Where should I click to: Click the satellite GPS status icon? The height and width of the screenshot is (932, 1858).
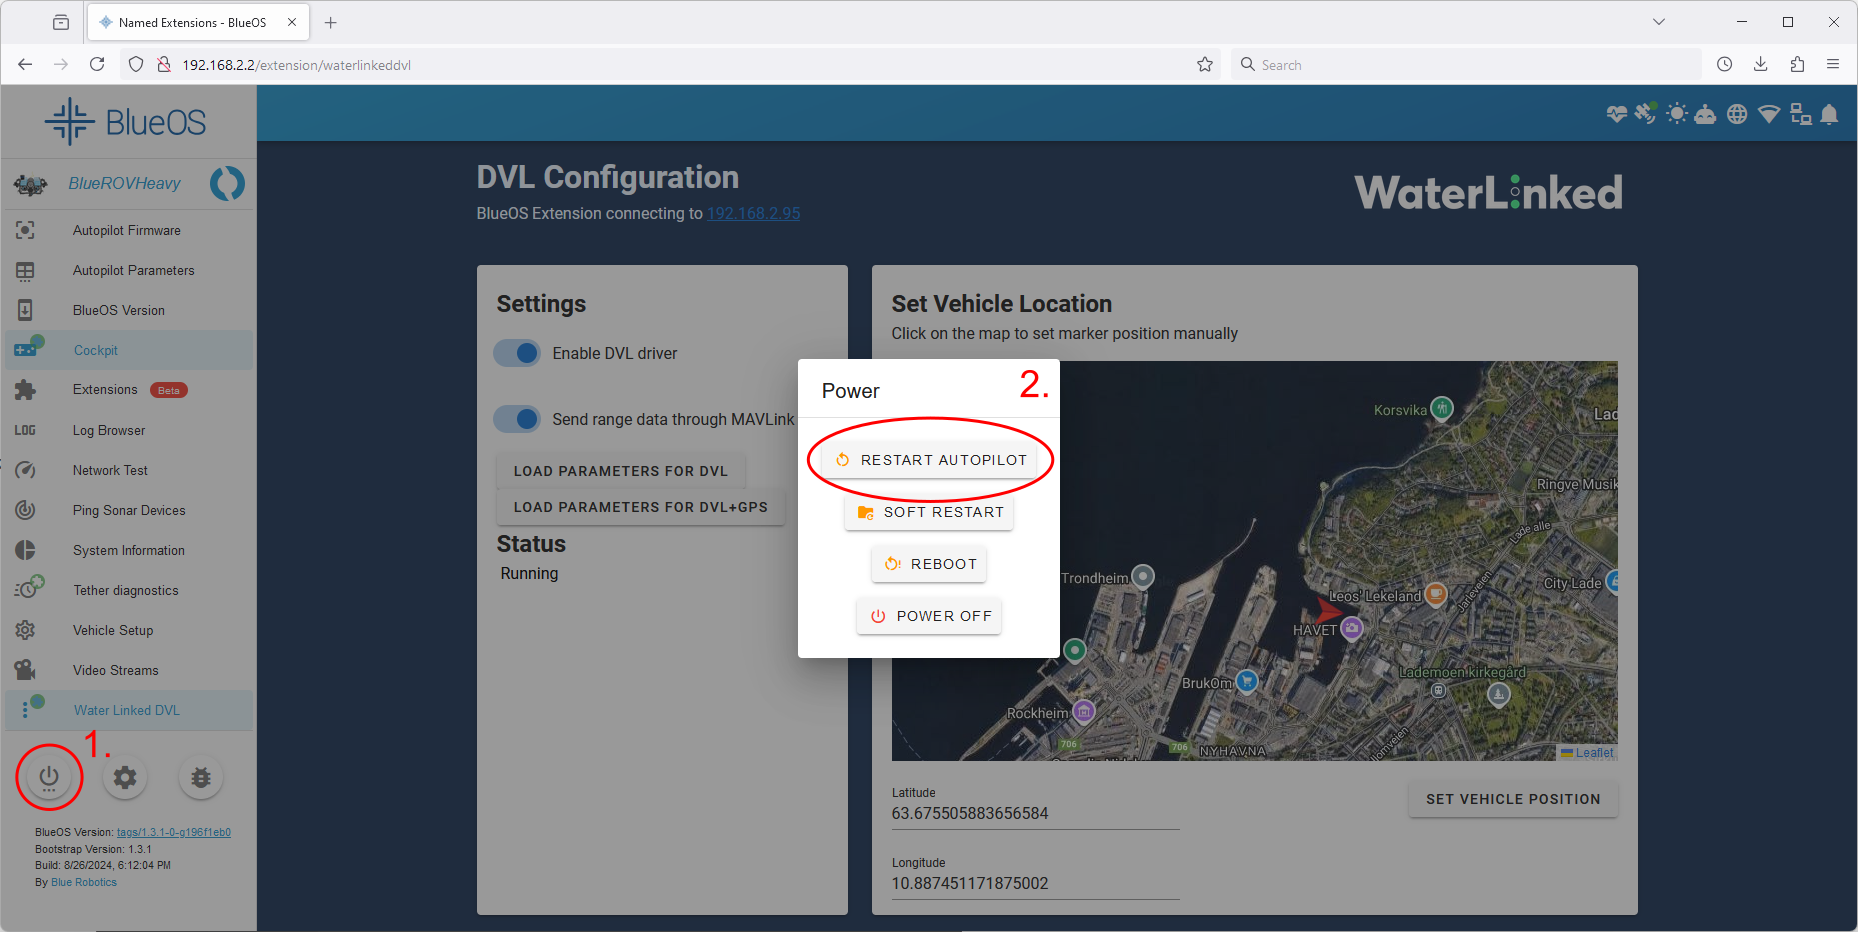[x=1645, y=113]
